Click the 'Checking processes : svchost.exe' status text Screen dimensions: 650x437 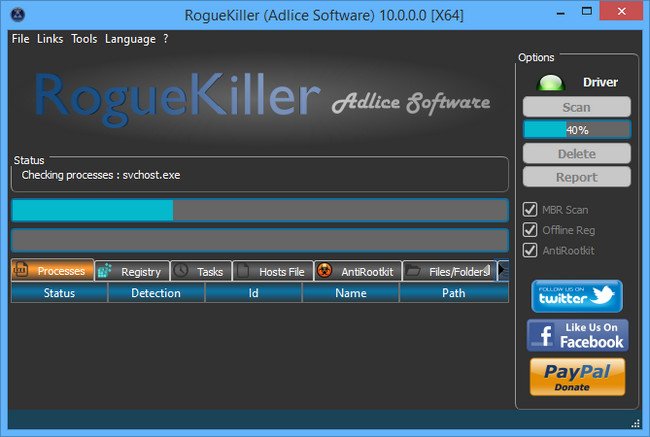point(101,175)
